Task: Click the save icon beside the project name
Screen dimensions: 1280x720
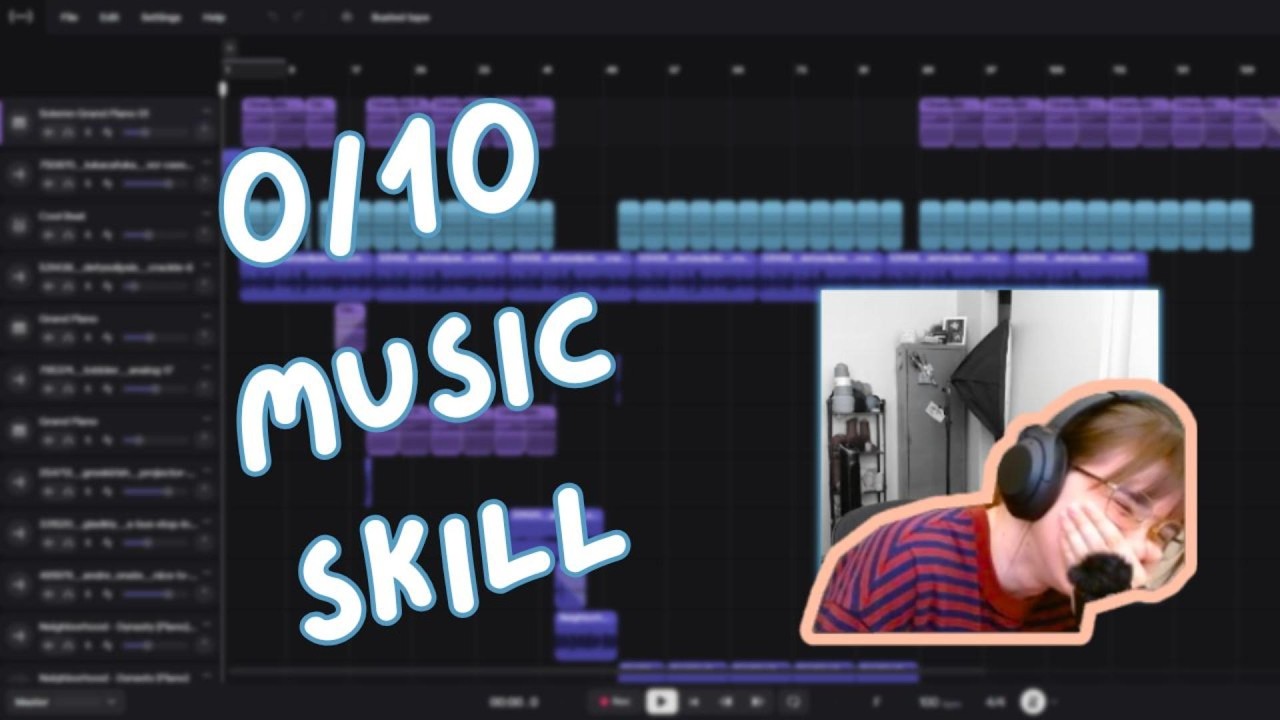Action: (347, 18)
